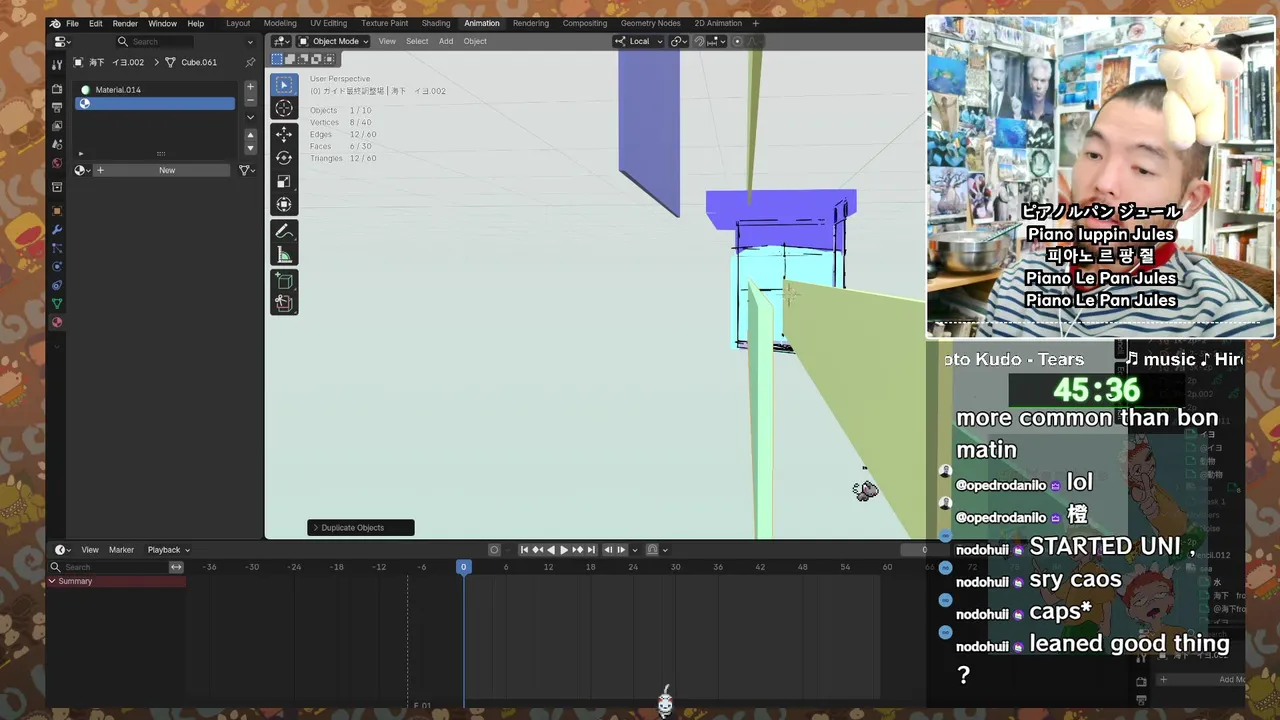The width and height of the screenshot is (1280, 720).
Task: Open the Tool properties tab
Action: coord(57,64)
